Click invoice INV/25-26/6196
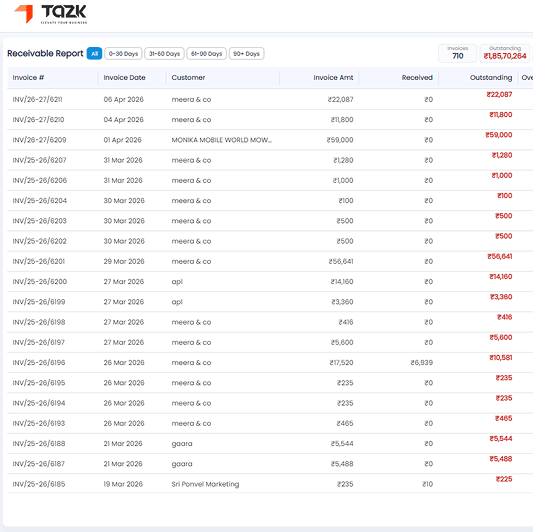 (39, 362)
